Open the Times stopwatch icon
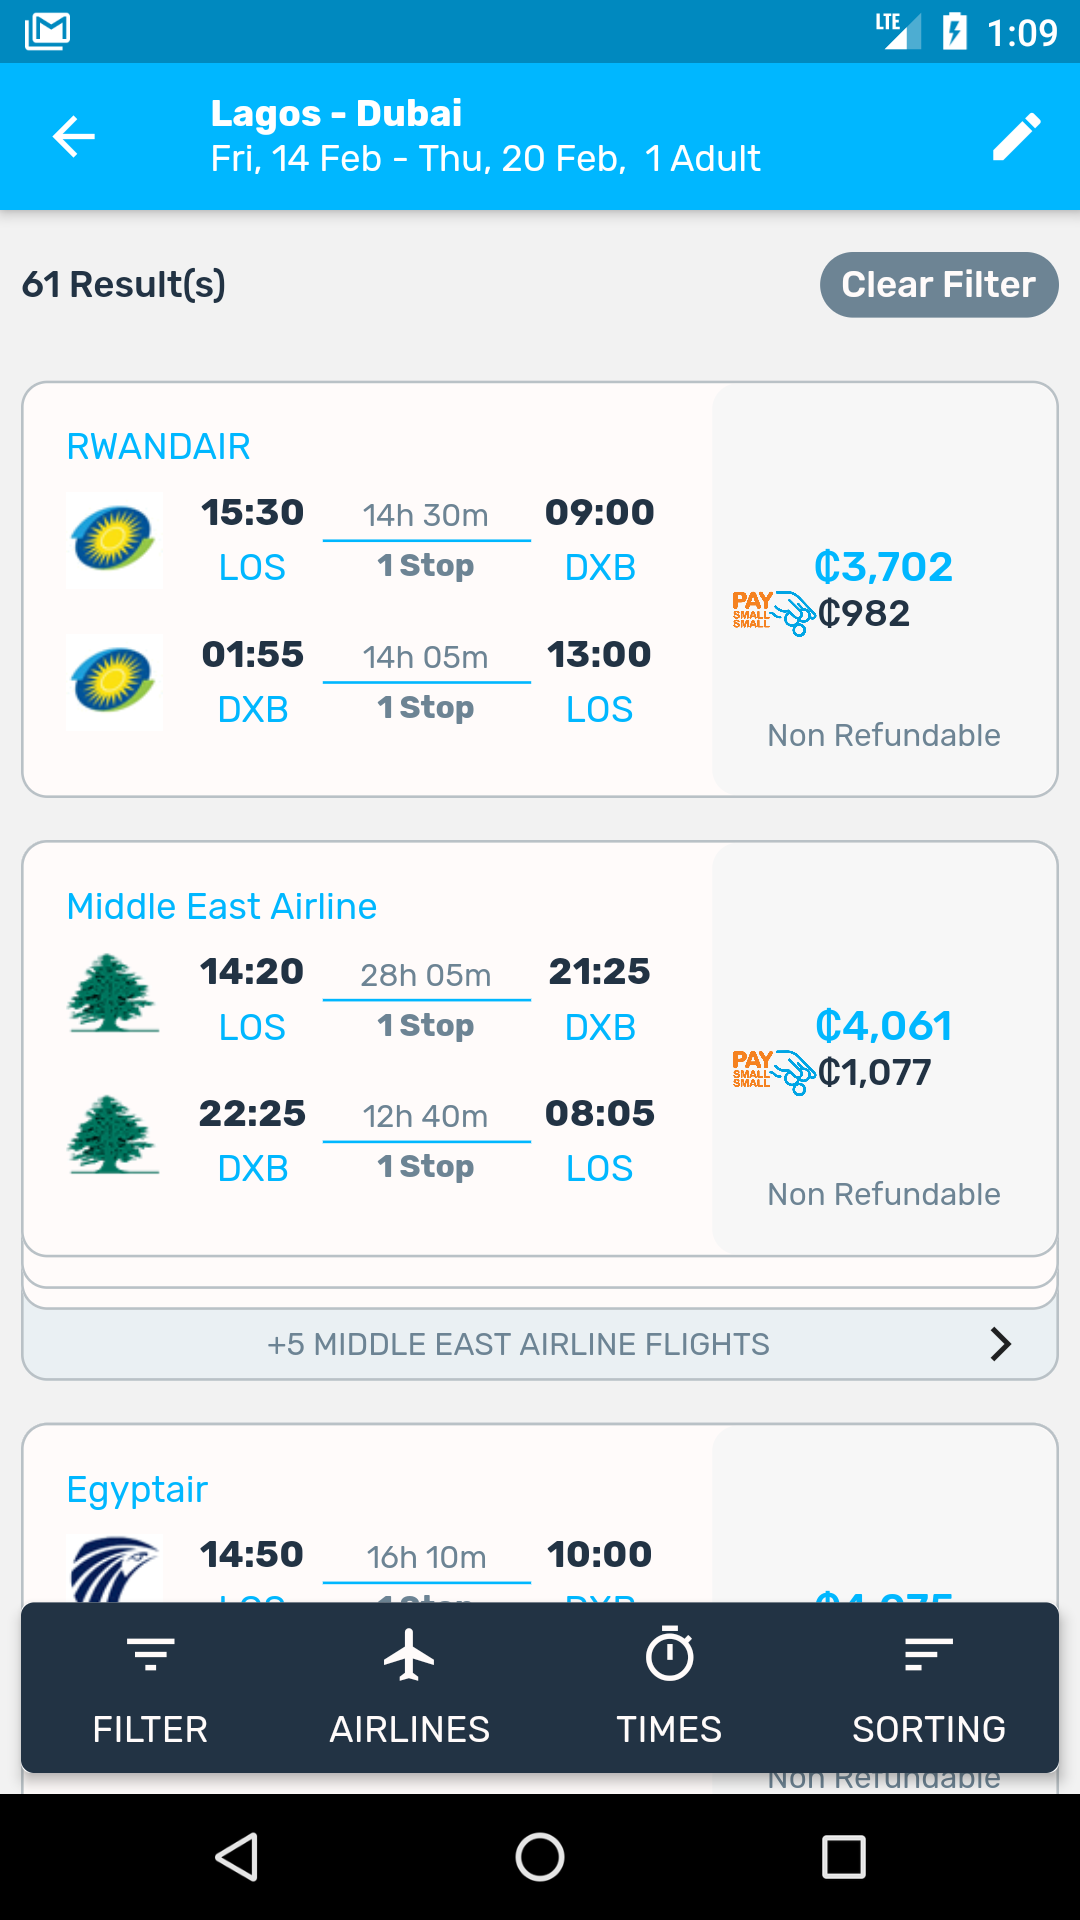 669,1655
